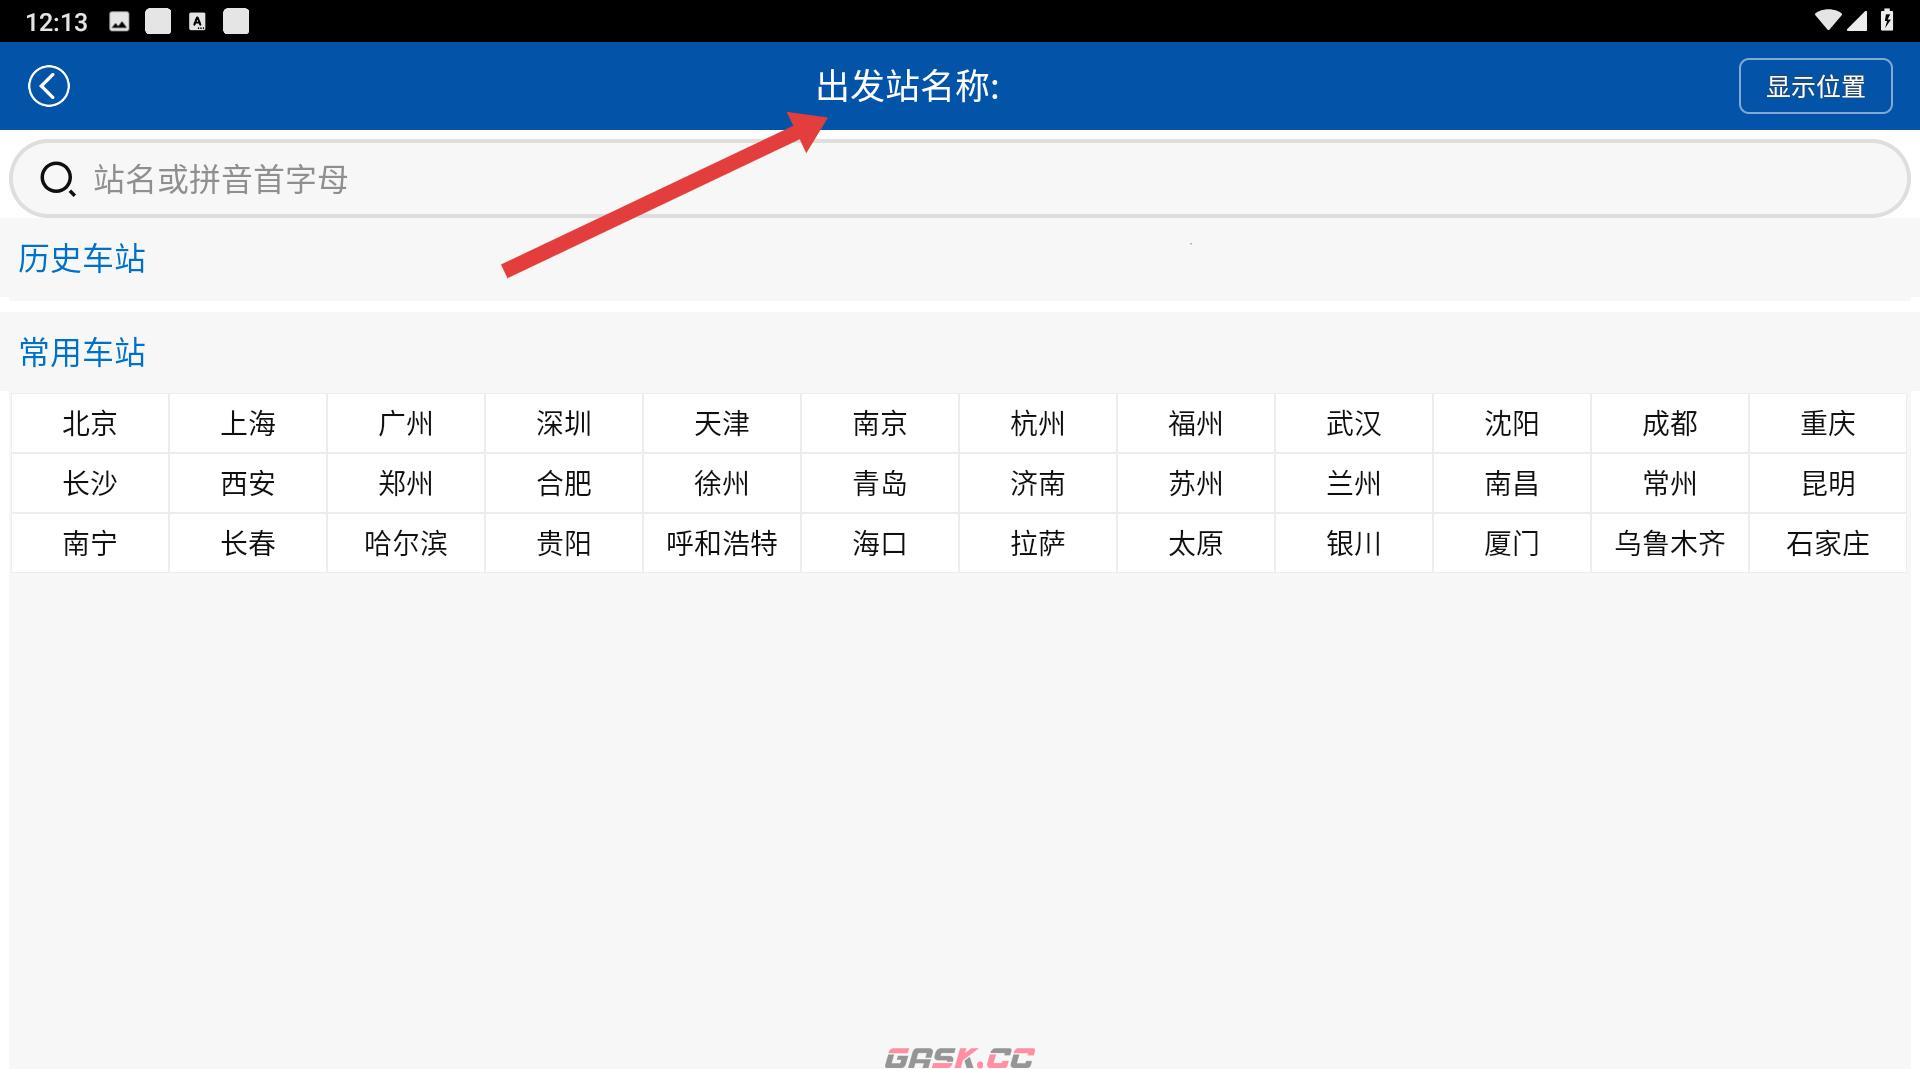The image size is (1920, 1080).
Task: Pick 乌鲁木齐 from the station list
Action: 1669,543
